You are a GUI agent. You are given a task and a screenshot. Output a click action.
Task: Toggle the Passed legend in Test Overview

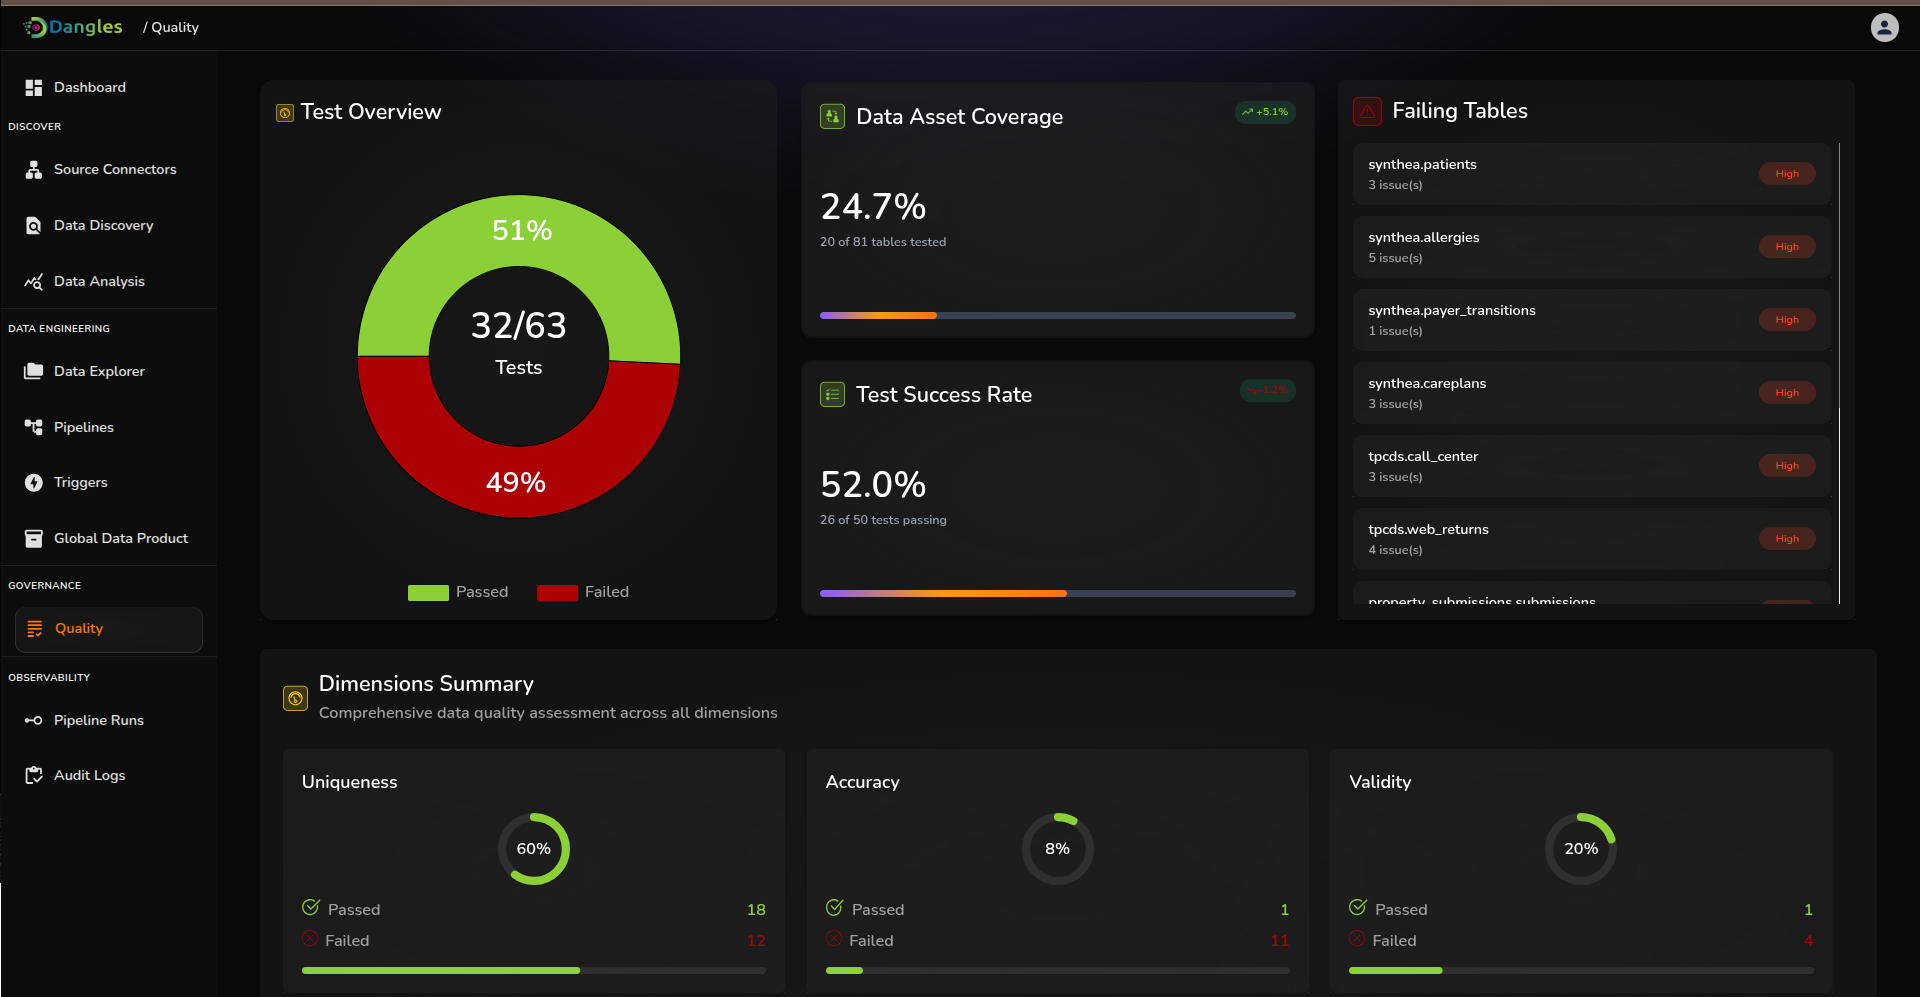458,592
